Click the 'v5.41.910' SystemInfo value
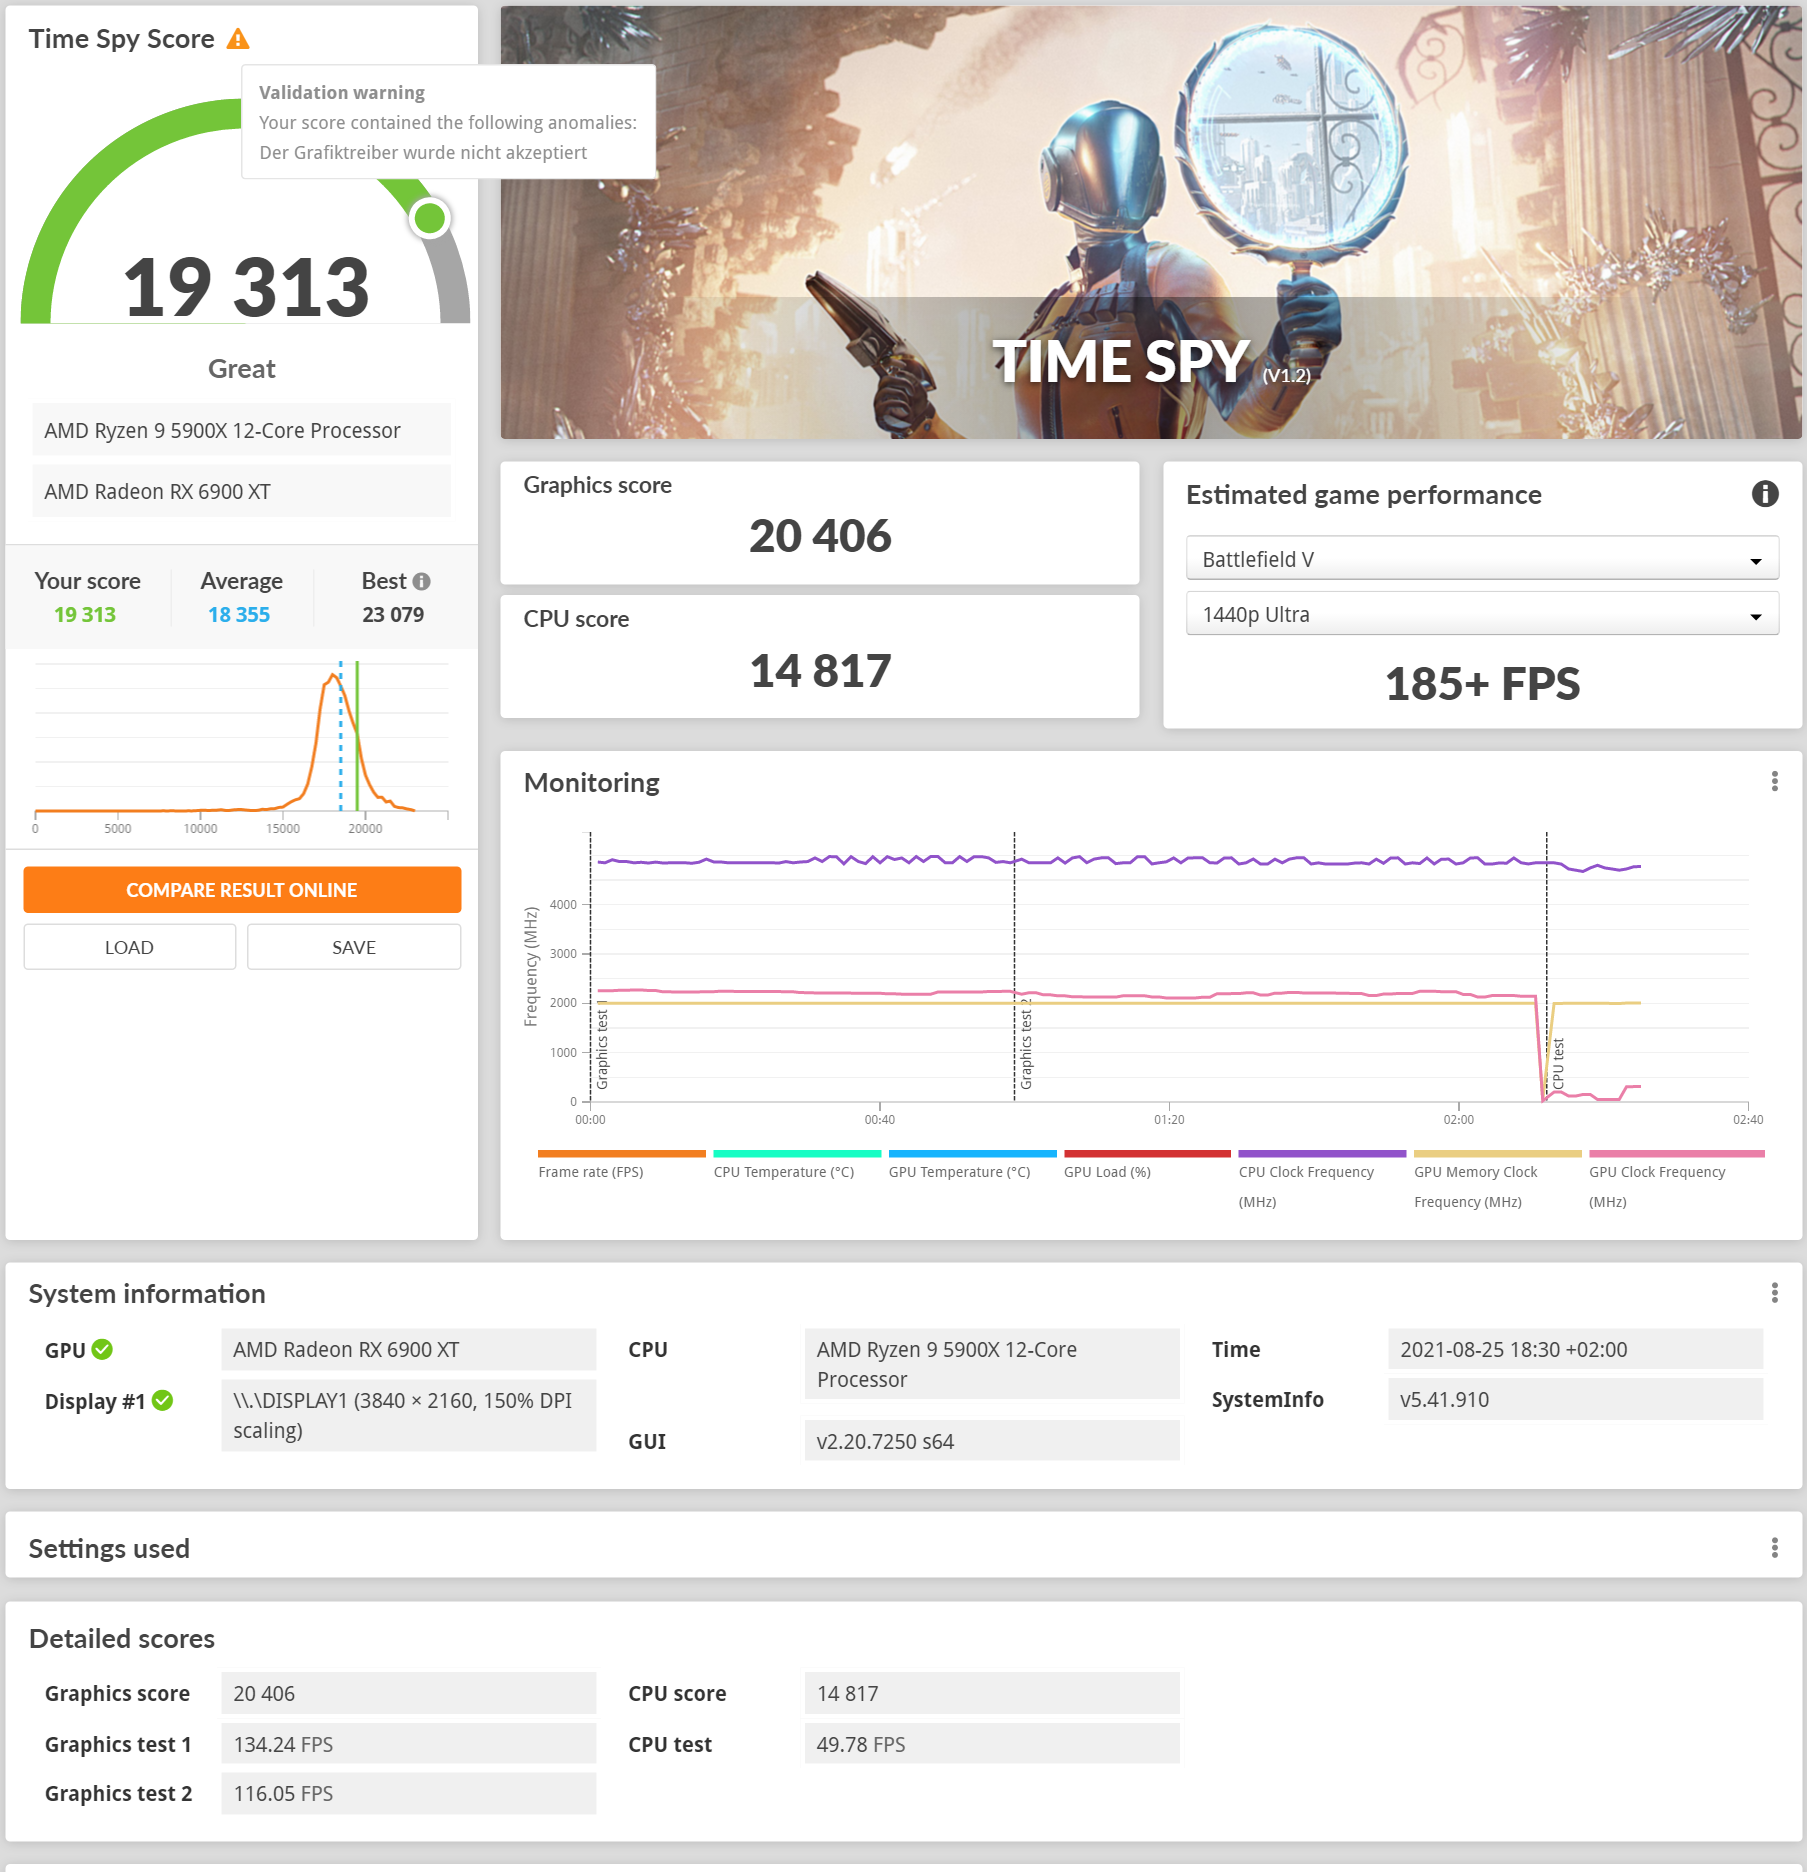 click(x=1575, y=1399)
